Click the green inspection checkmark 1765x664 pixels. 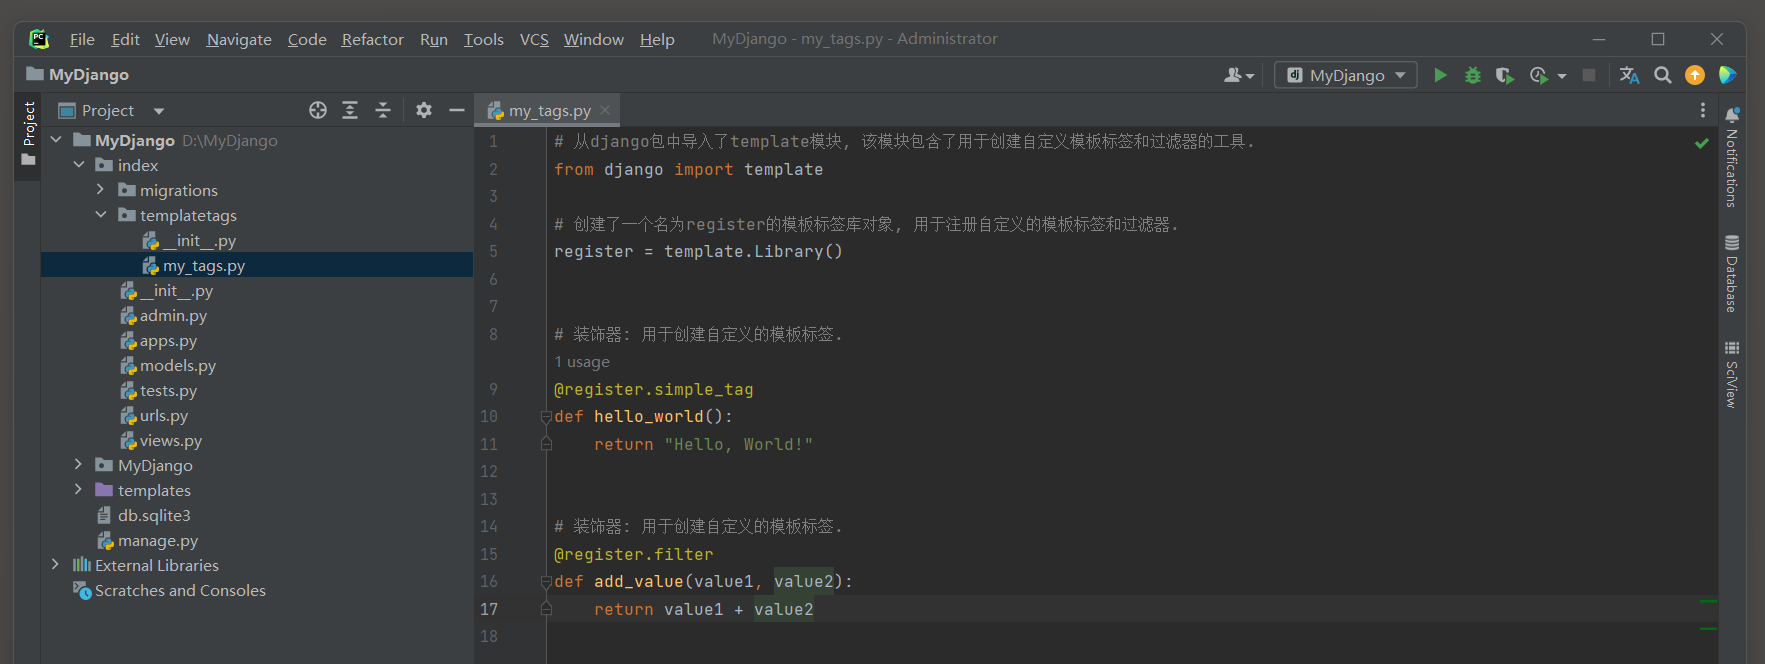(1701, 143)
